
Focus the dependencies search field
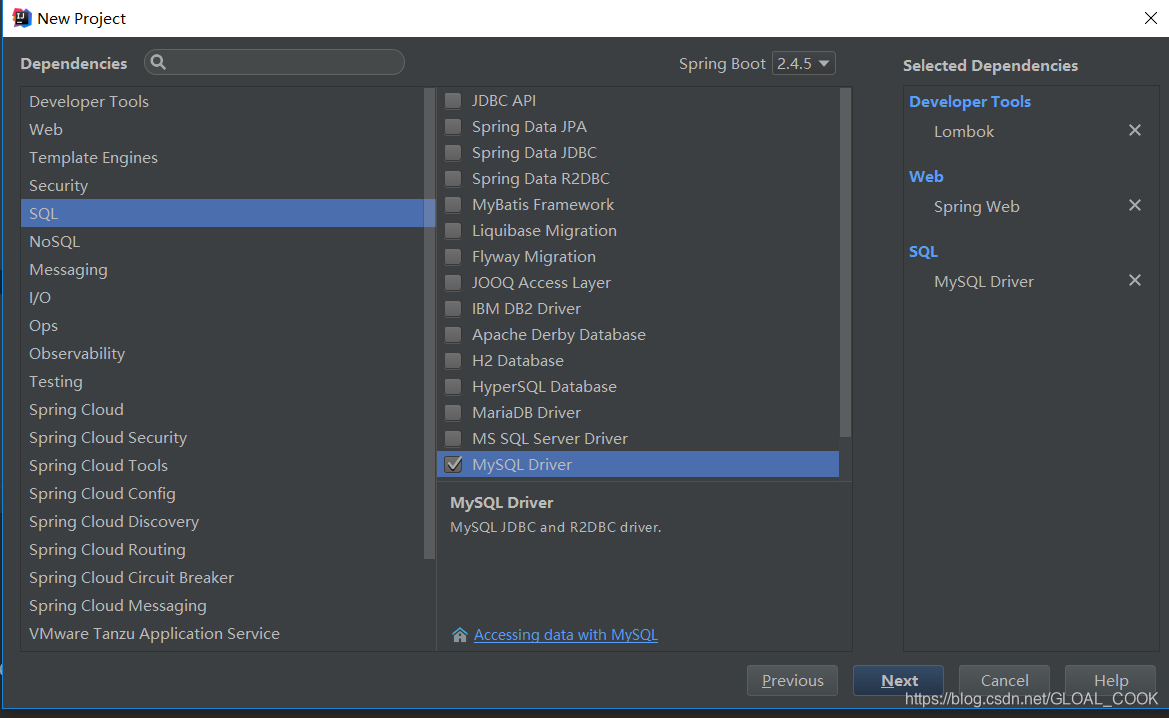tap(274, 63)
